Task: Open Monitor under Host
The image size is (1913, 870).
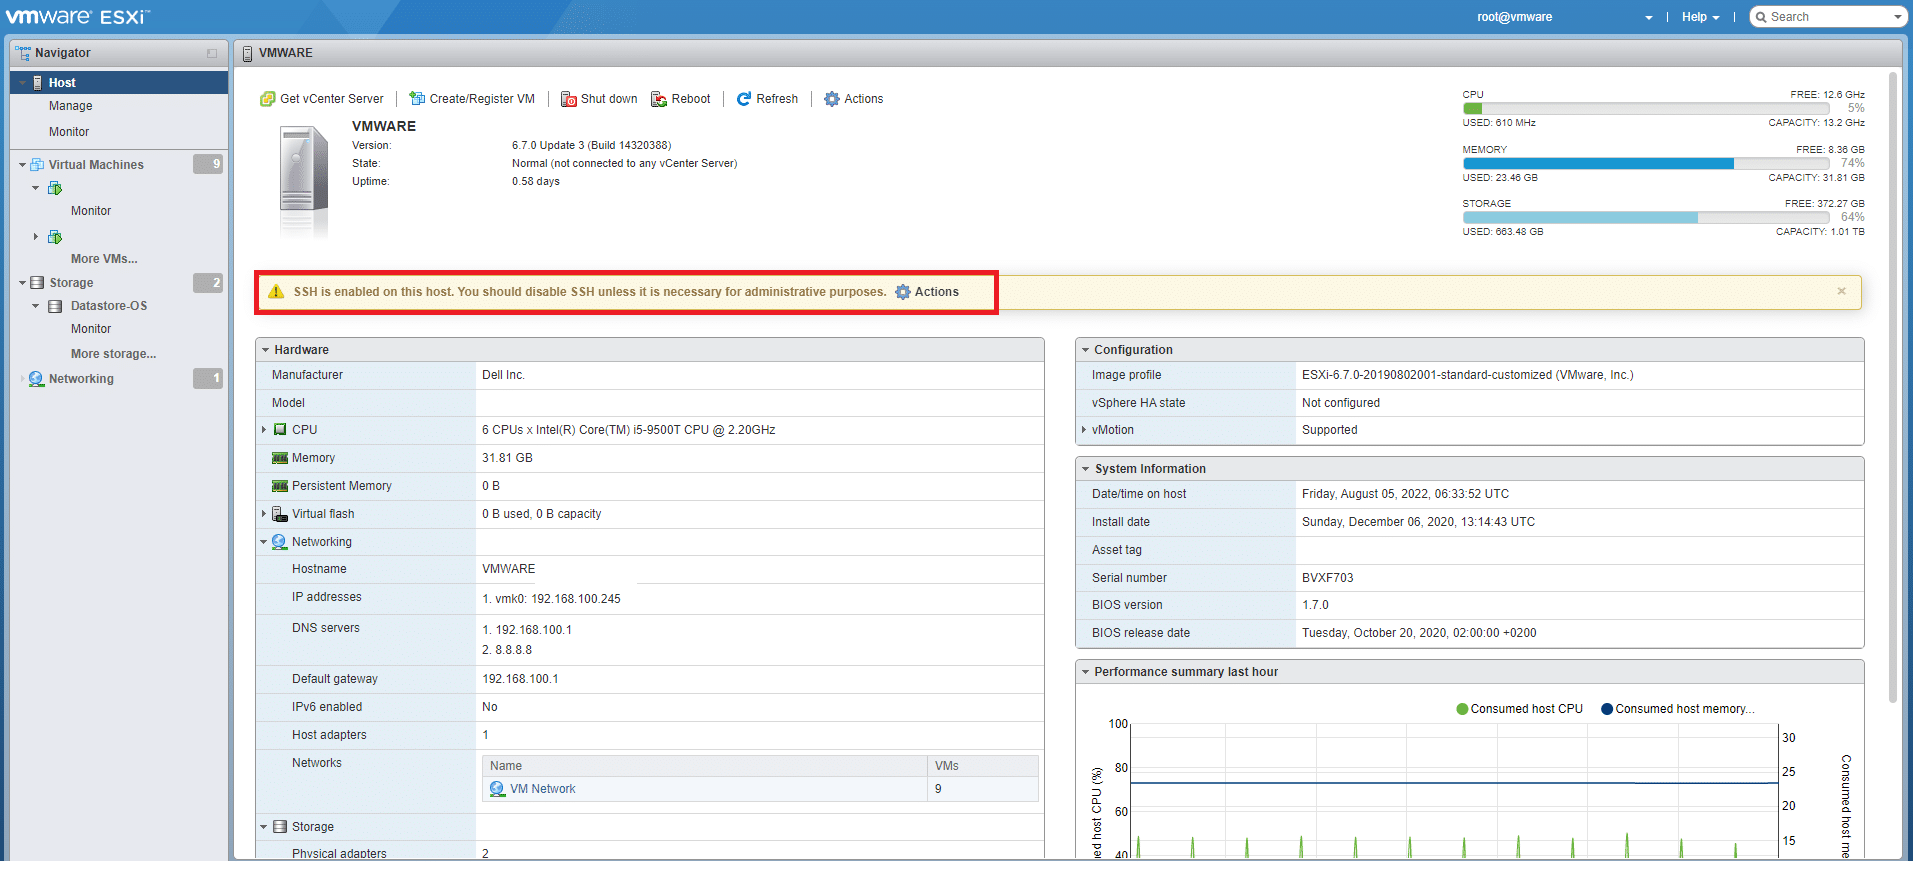Action: [x=69, y=132]
